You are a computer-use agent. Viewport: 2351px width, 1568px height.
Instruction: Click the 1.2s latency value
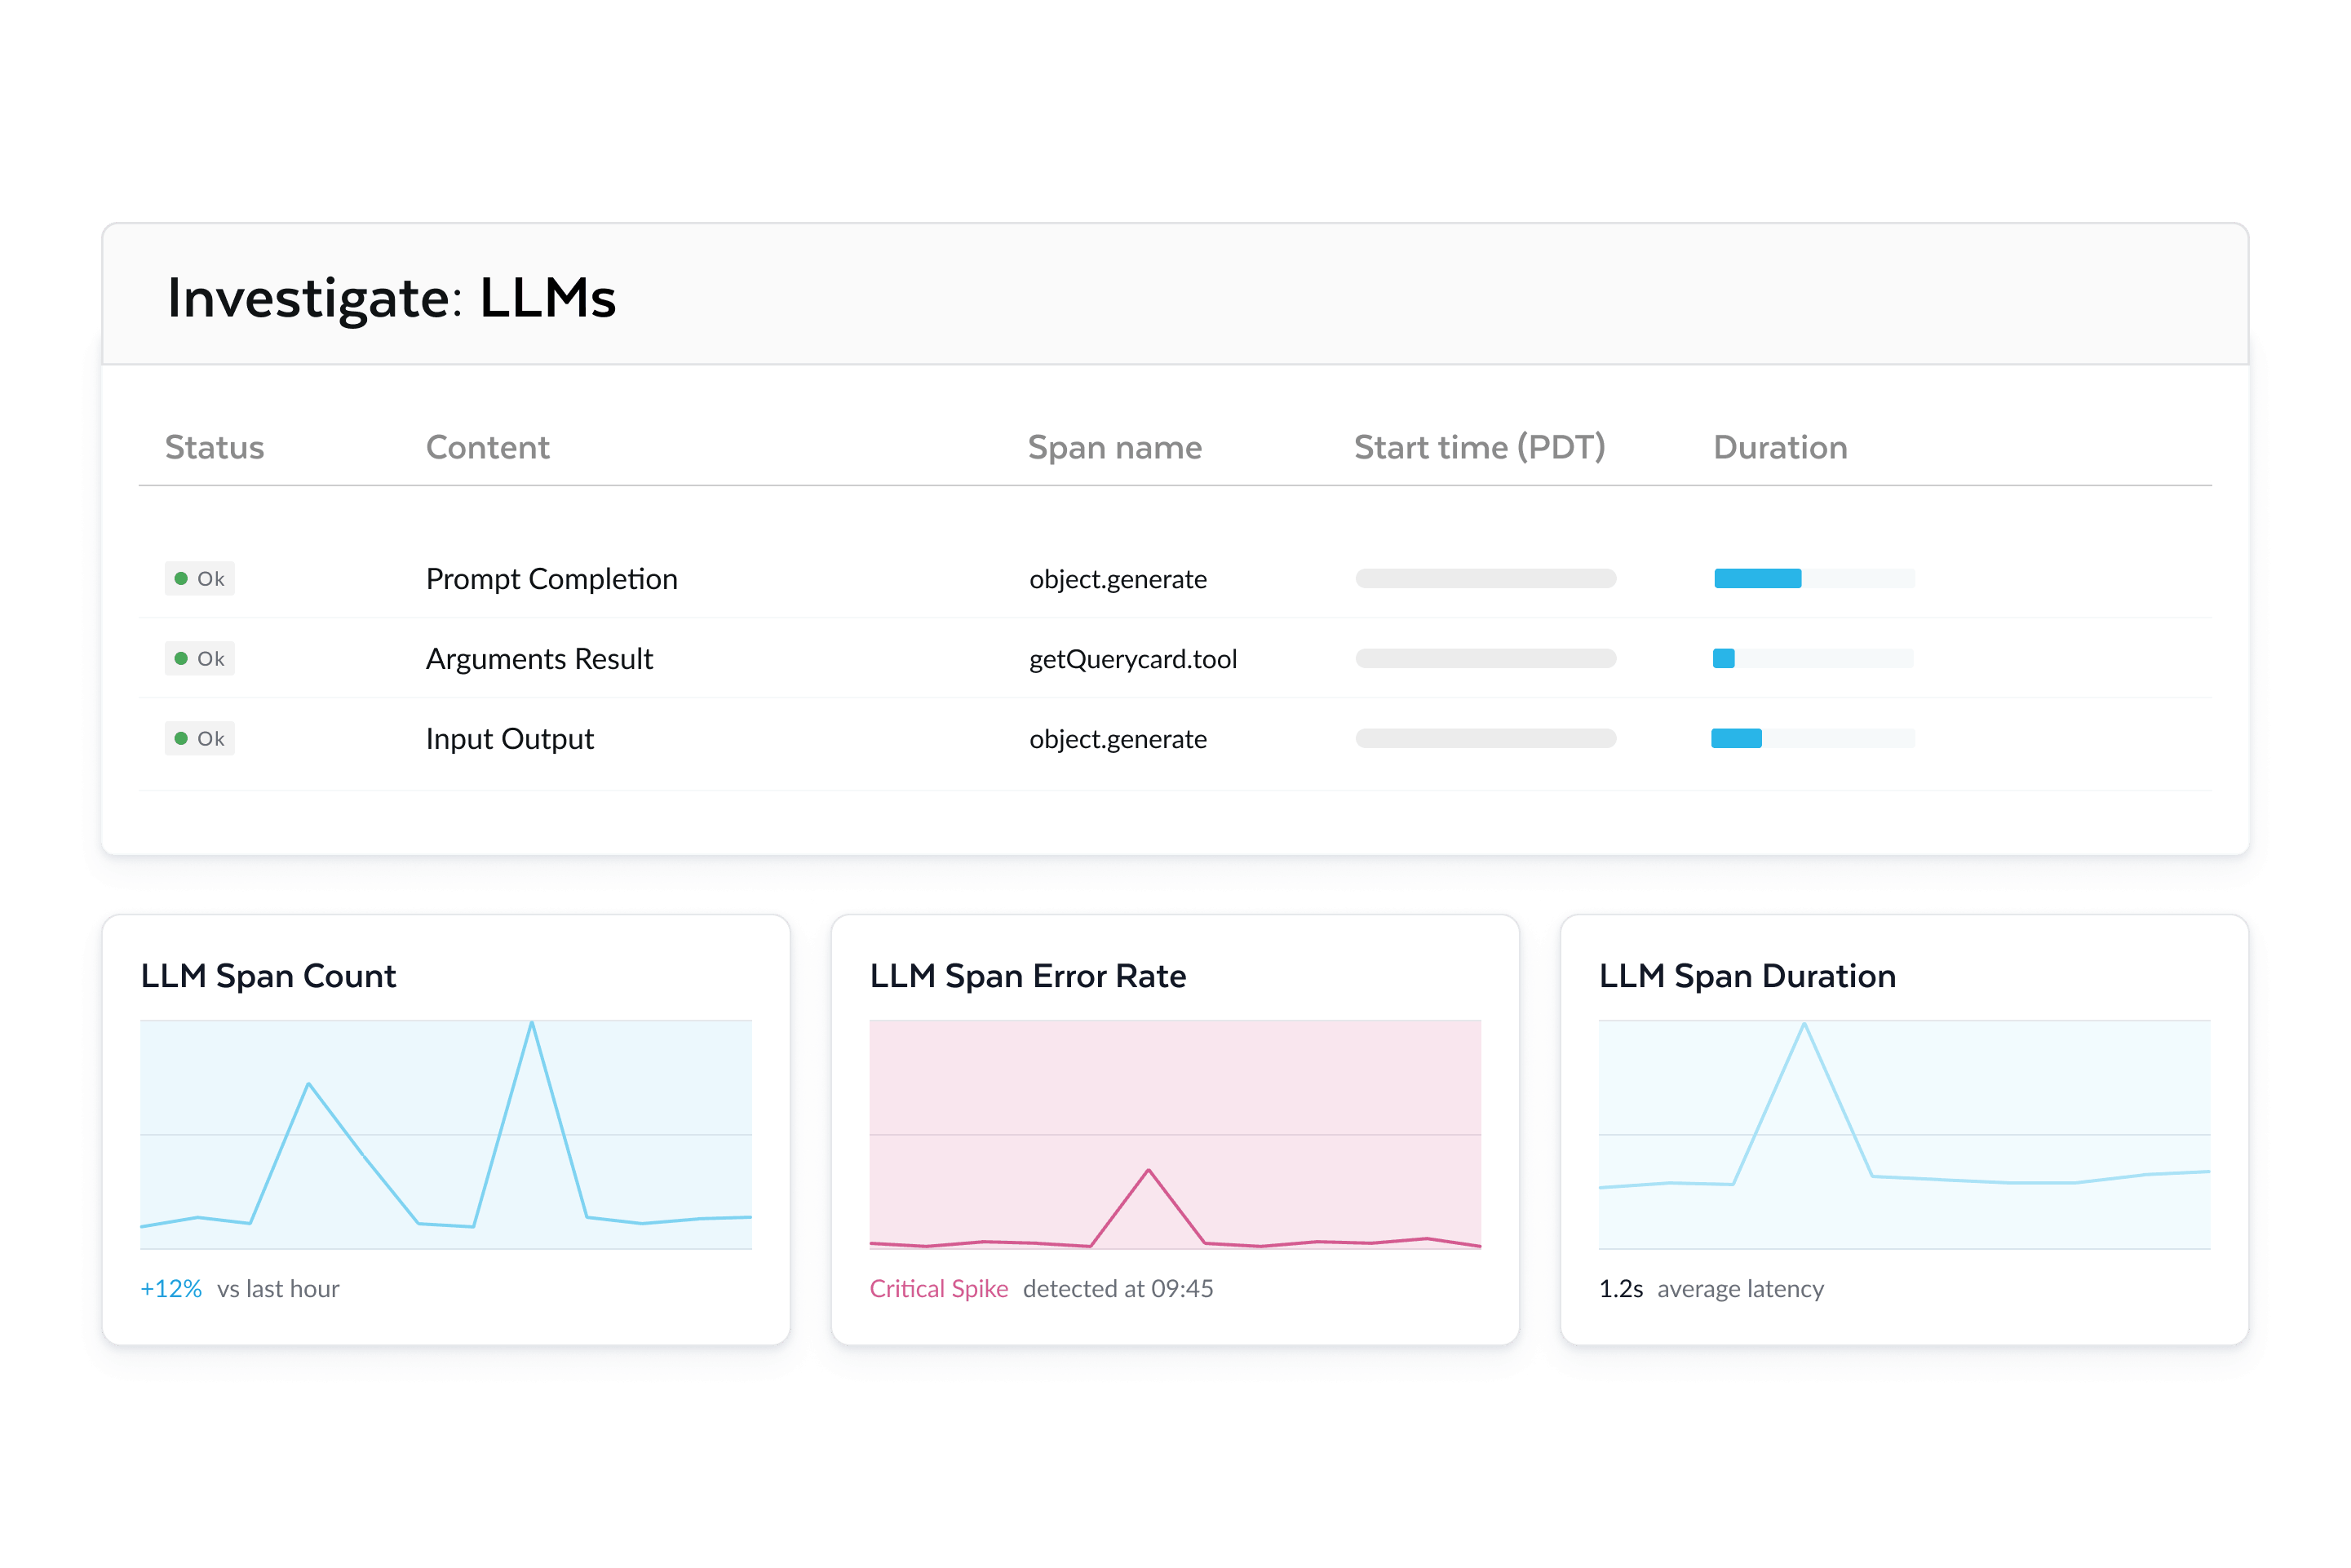click(x=1621, y=1288)
